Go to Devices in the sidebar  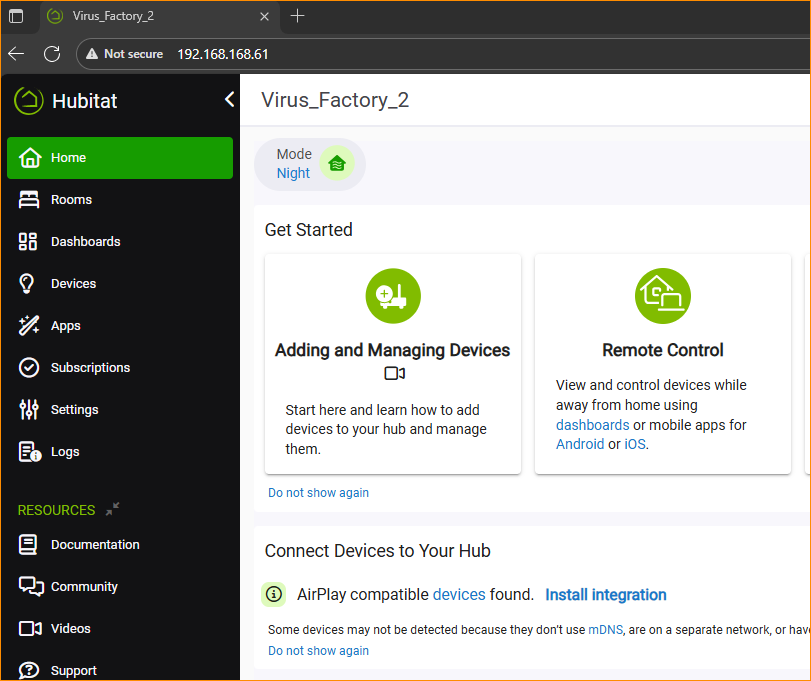click(x=73, y=284)
